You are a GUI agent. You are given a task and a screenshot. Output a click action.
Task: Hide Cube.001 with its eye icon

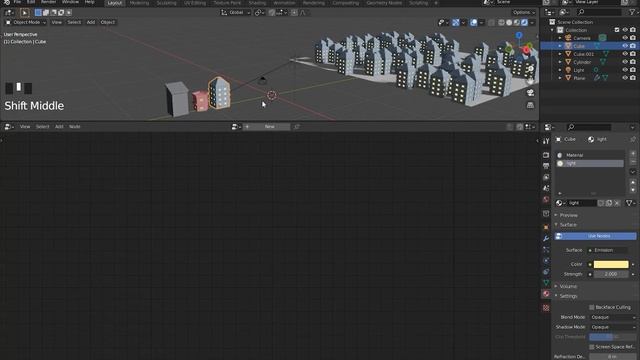click(624, 54)
